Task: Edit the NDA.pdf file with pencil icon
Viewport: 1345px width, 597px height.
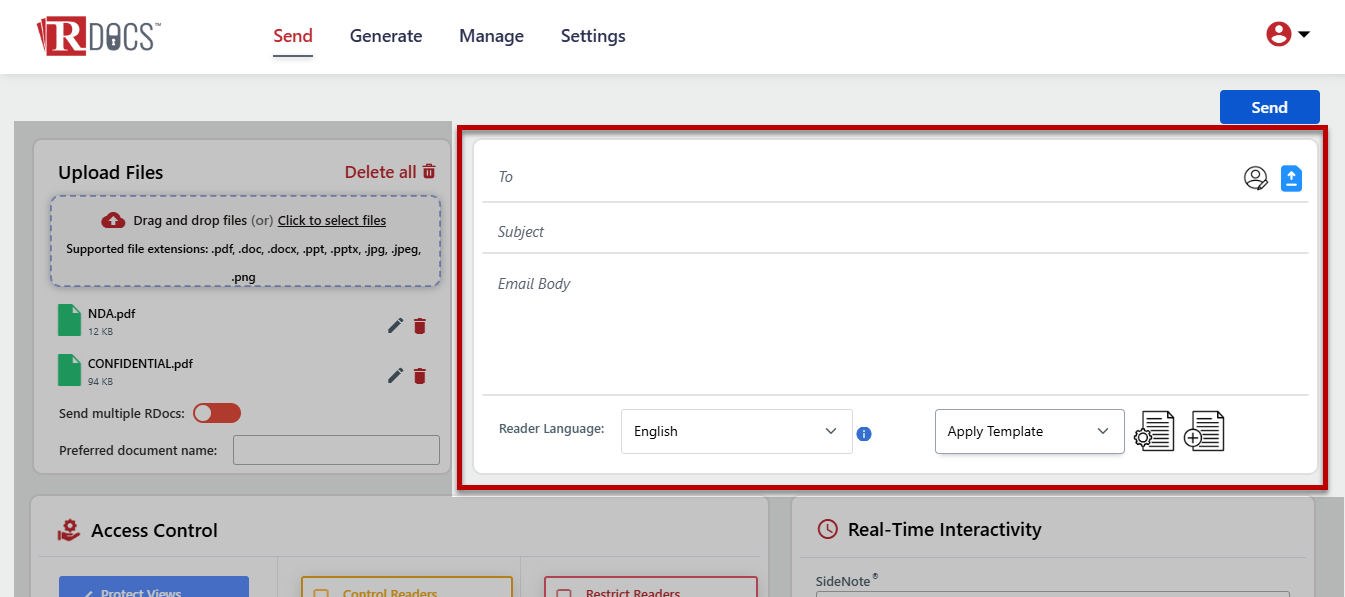Action: point(395,325)
